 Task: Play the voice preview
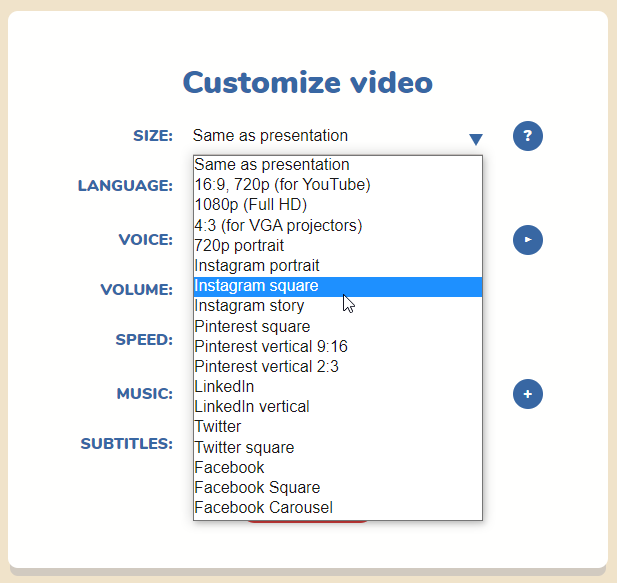[x=527, y=240]
